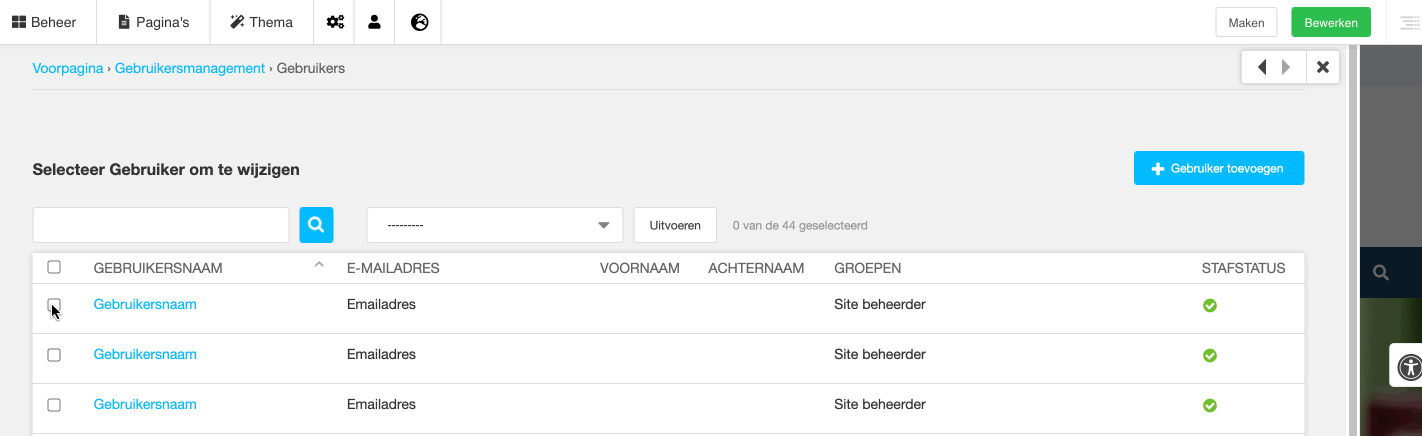Check the second user row checkbox
Viewport: 1422px width, 436px height.
(54, 355)
